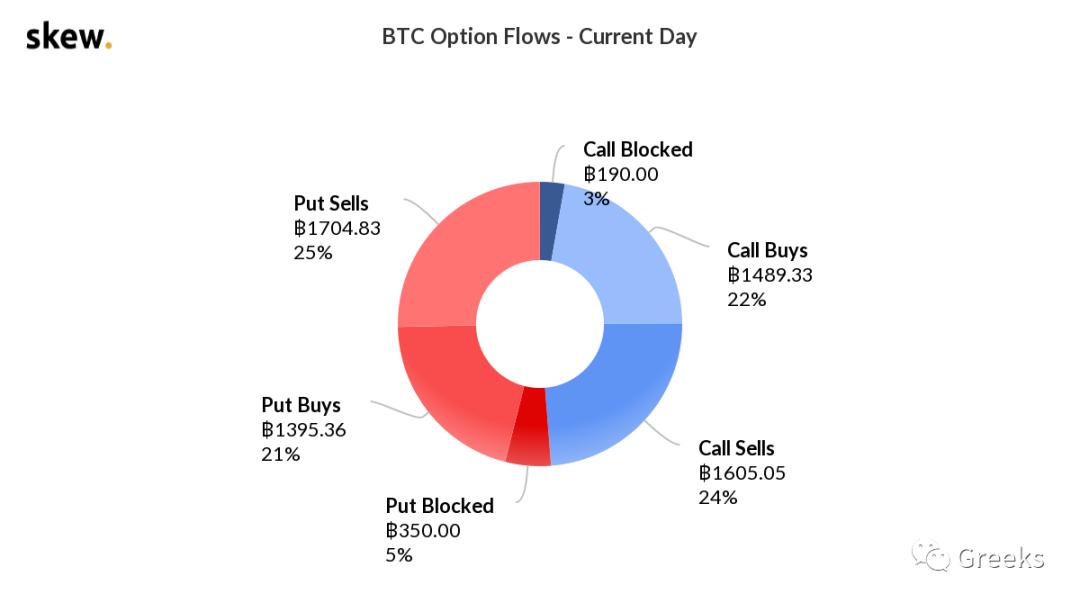Click the Call Blocked label
Screen dimensions: 1080x603
click(638, 150)
